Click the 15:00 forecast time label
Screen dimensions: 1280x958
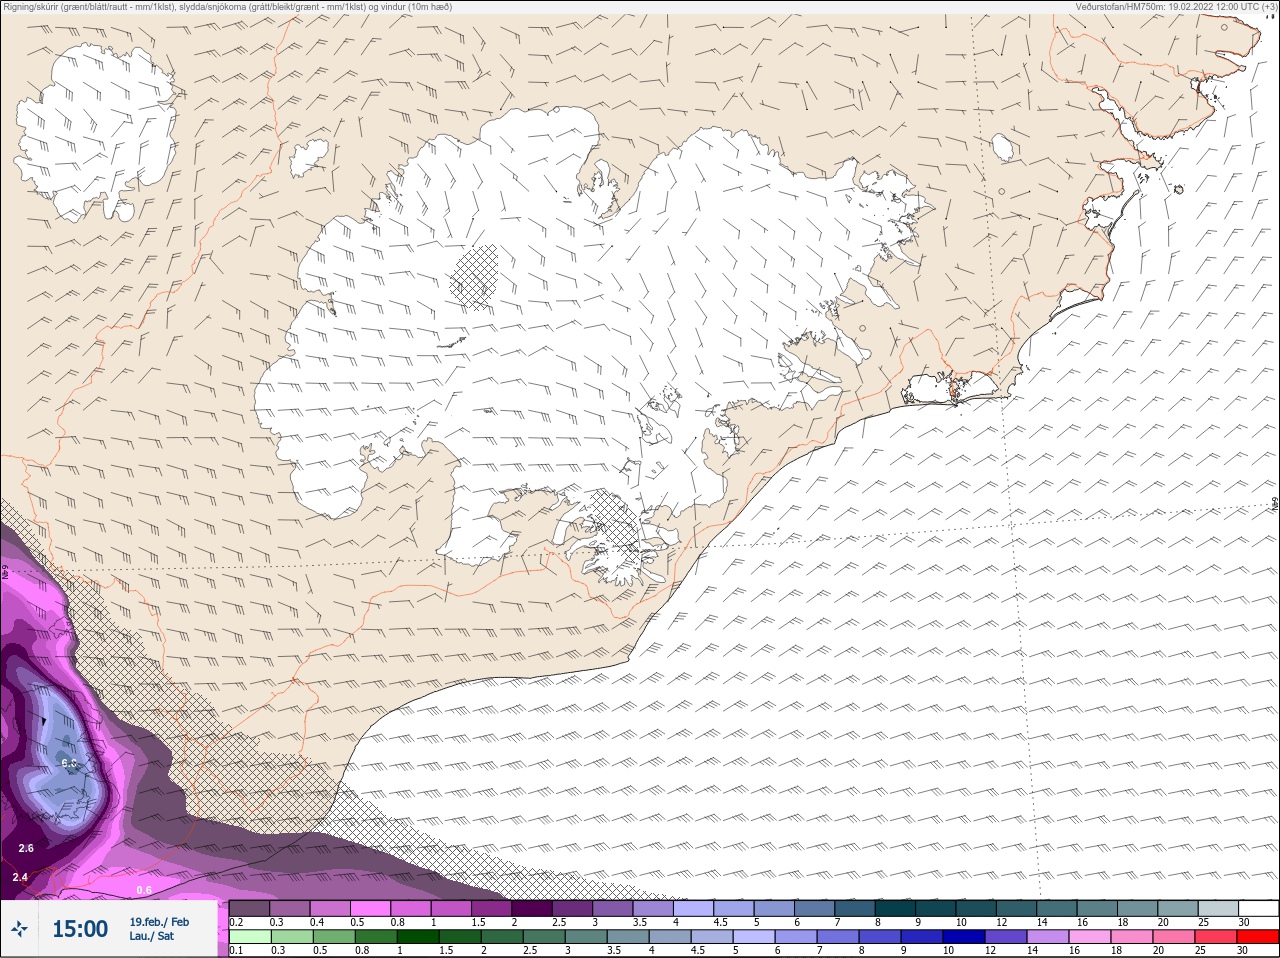80,929
